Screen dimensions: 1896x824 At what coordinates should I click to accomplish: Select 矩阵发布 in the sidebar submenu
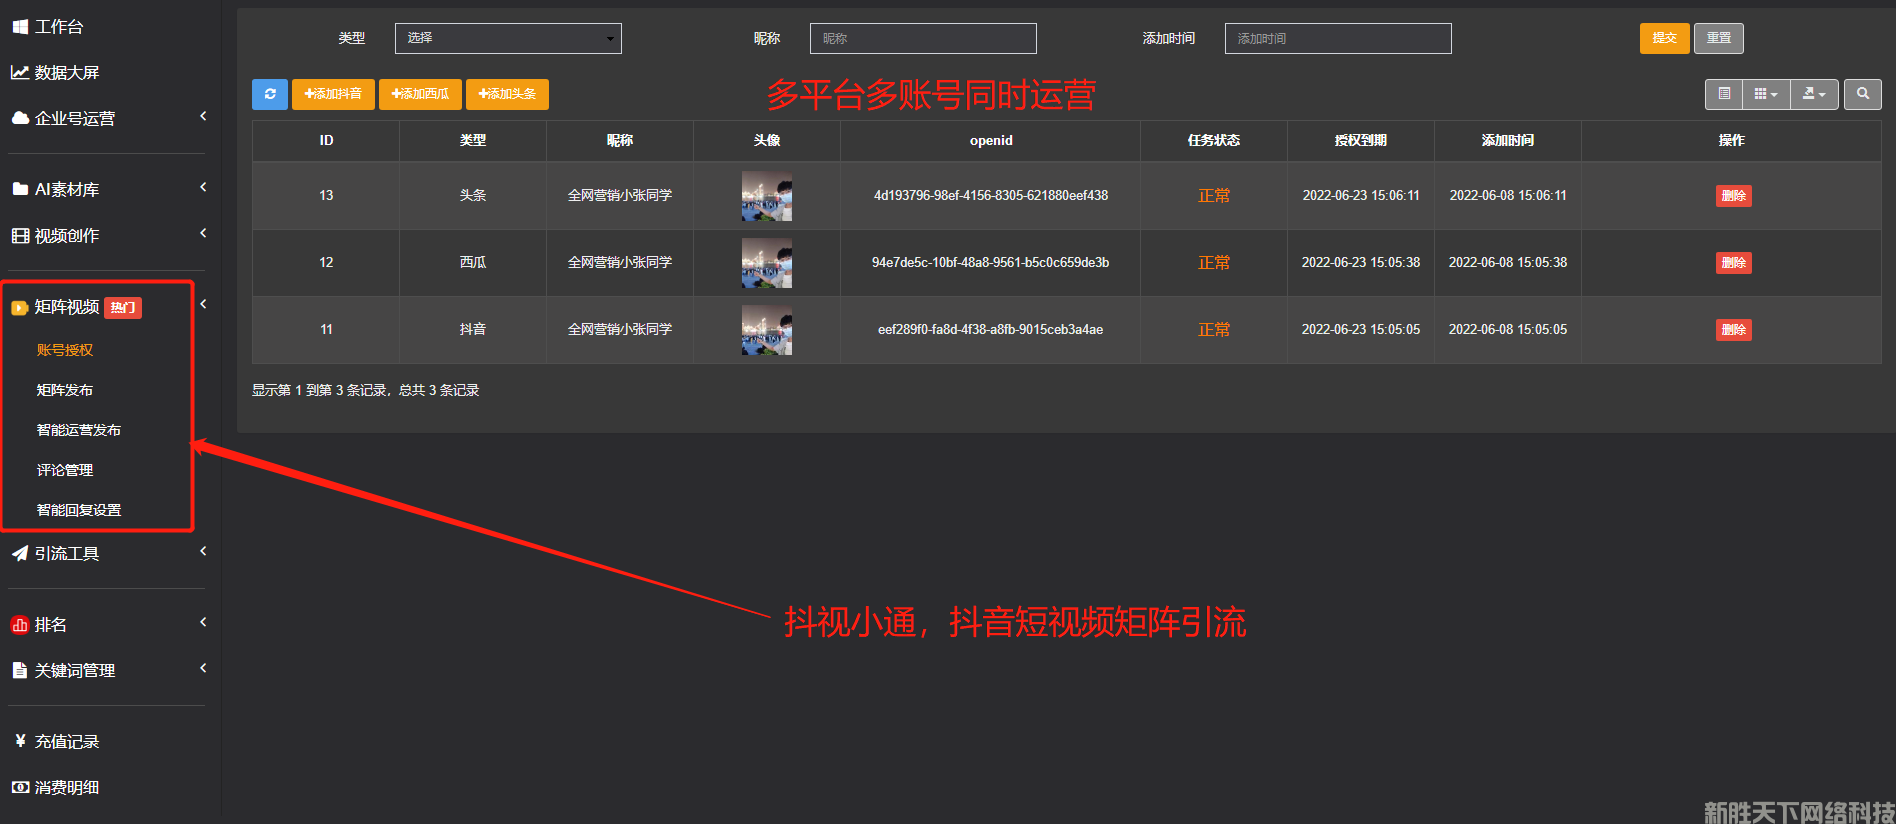(x=65, y=390)
